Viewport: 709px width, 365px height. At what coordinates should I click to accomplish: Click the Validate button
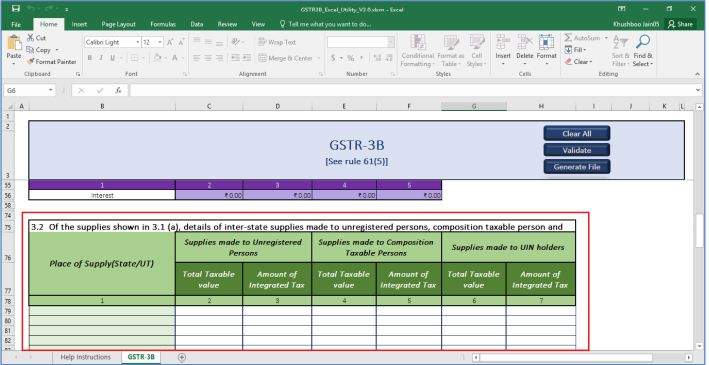tap(577, 150)
